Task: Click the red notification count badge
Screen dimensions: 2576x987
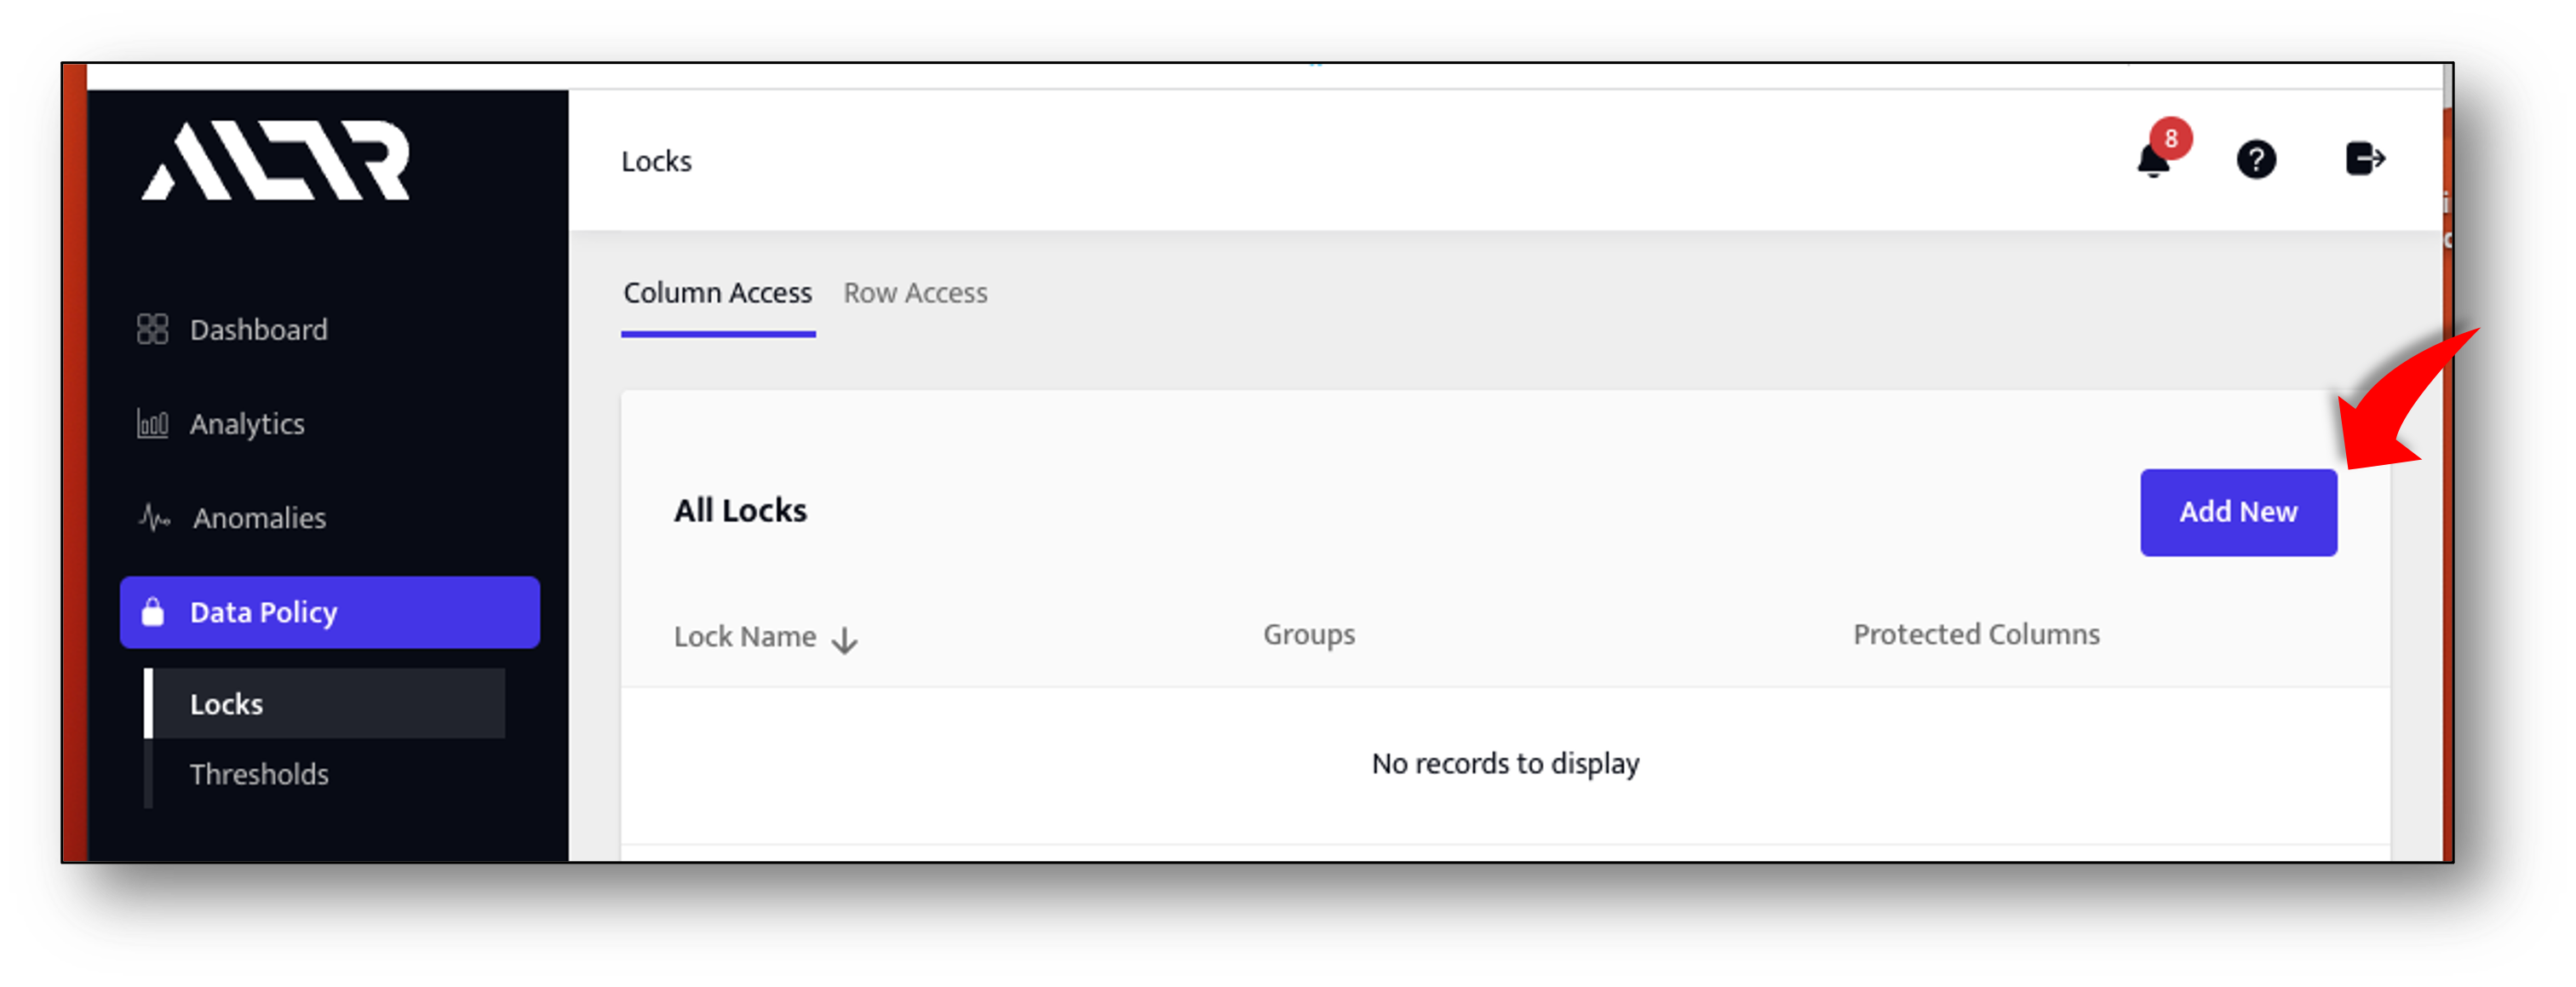Action: click(2171, 139)
